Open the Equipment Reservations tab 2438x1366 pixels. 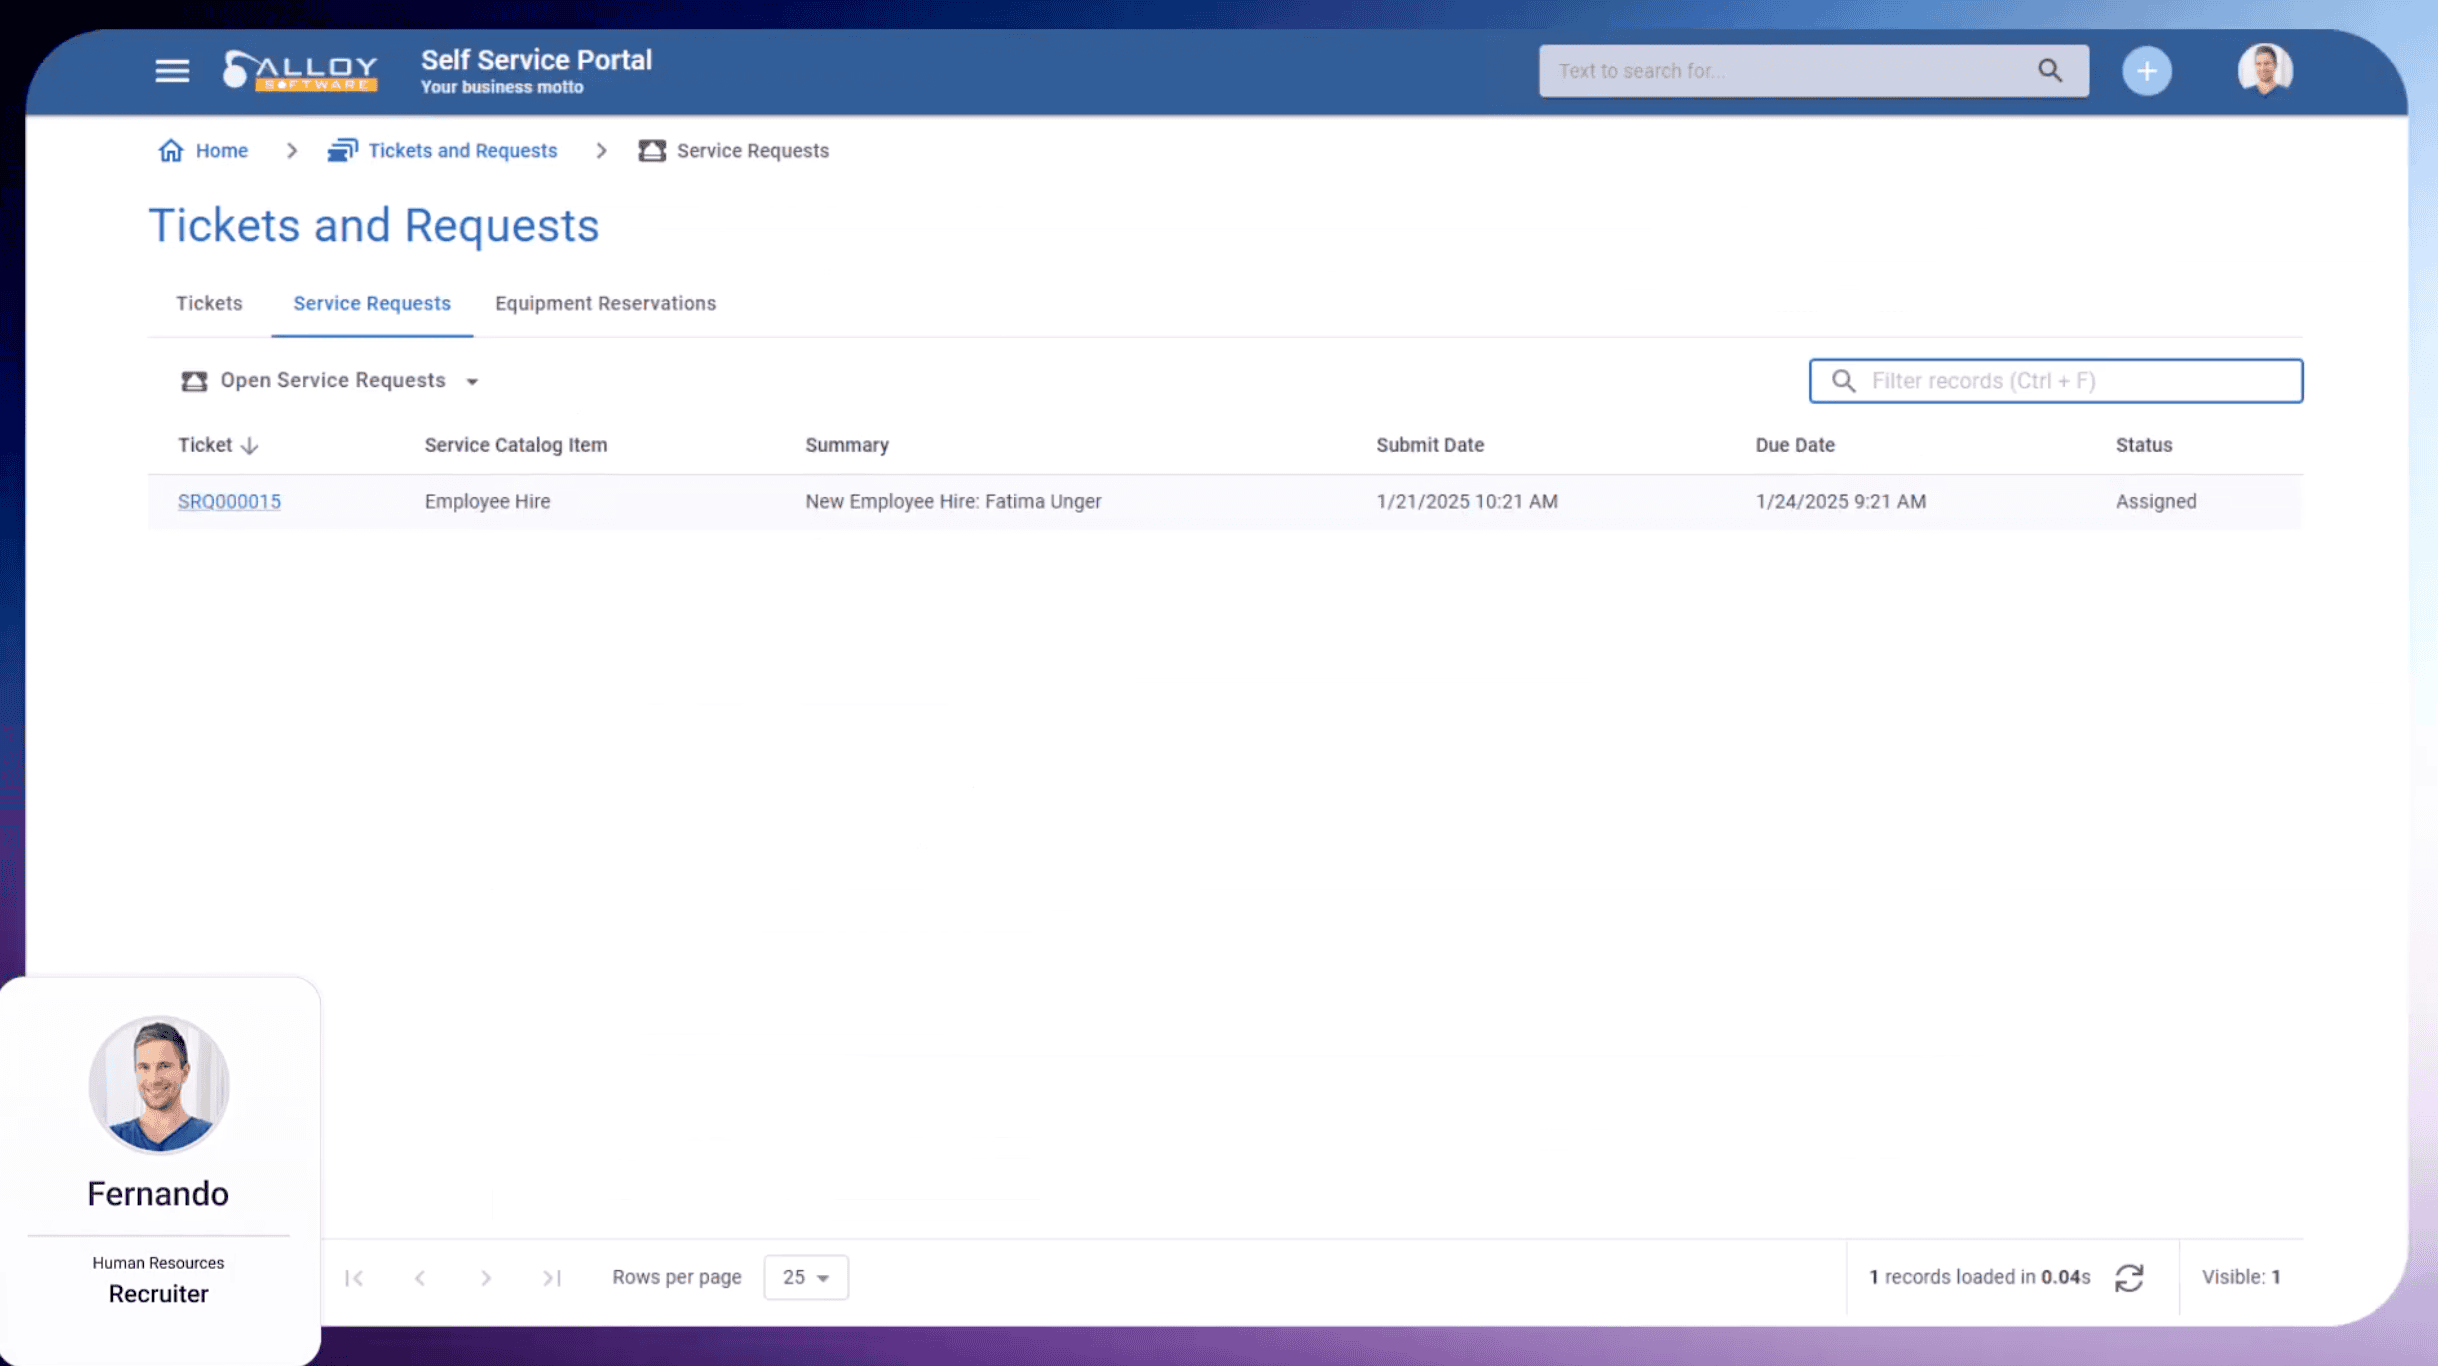[606, 303]
